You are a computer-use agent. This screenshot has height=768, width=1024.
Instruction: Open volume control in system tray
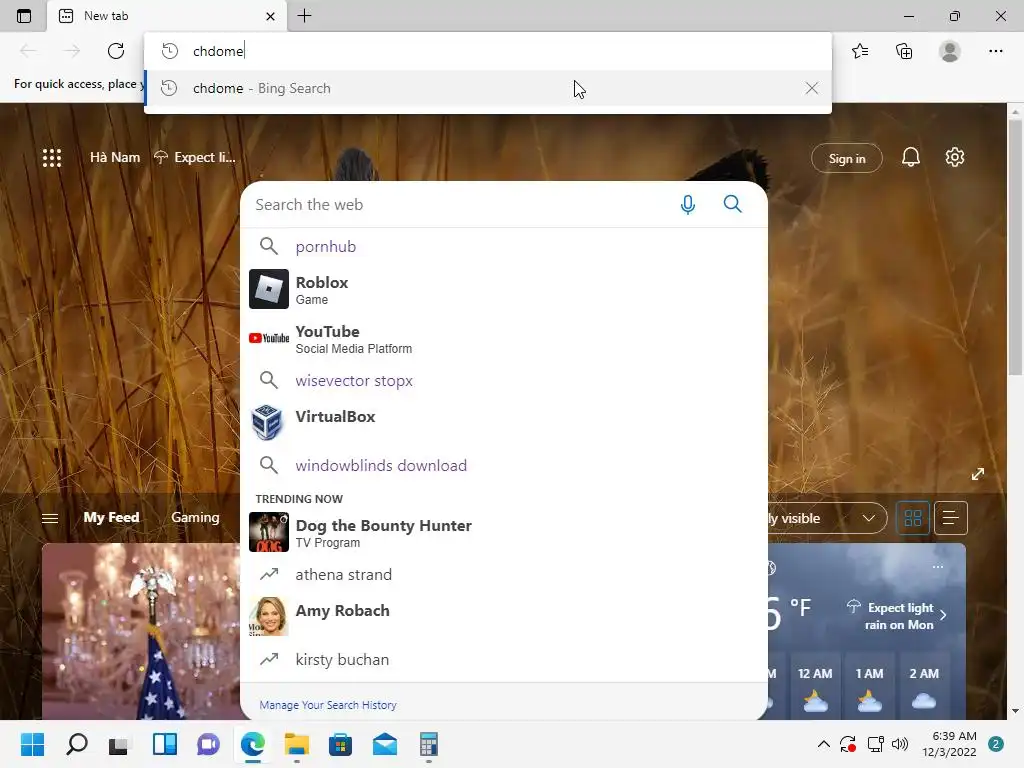pyautogui.click(x=900, y=744)
